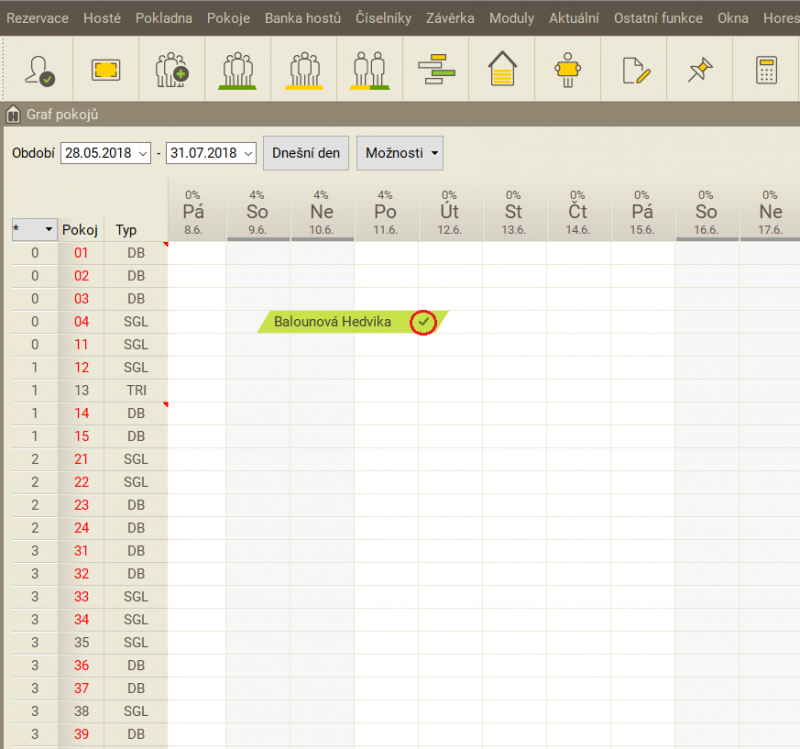Open the room chart bars icon
Screen dimensions: 800x749
coord(436,70)
